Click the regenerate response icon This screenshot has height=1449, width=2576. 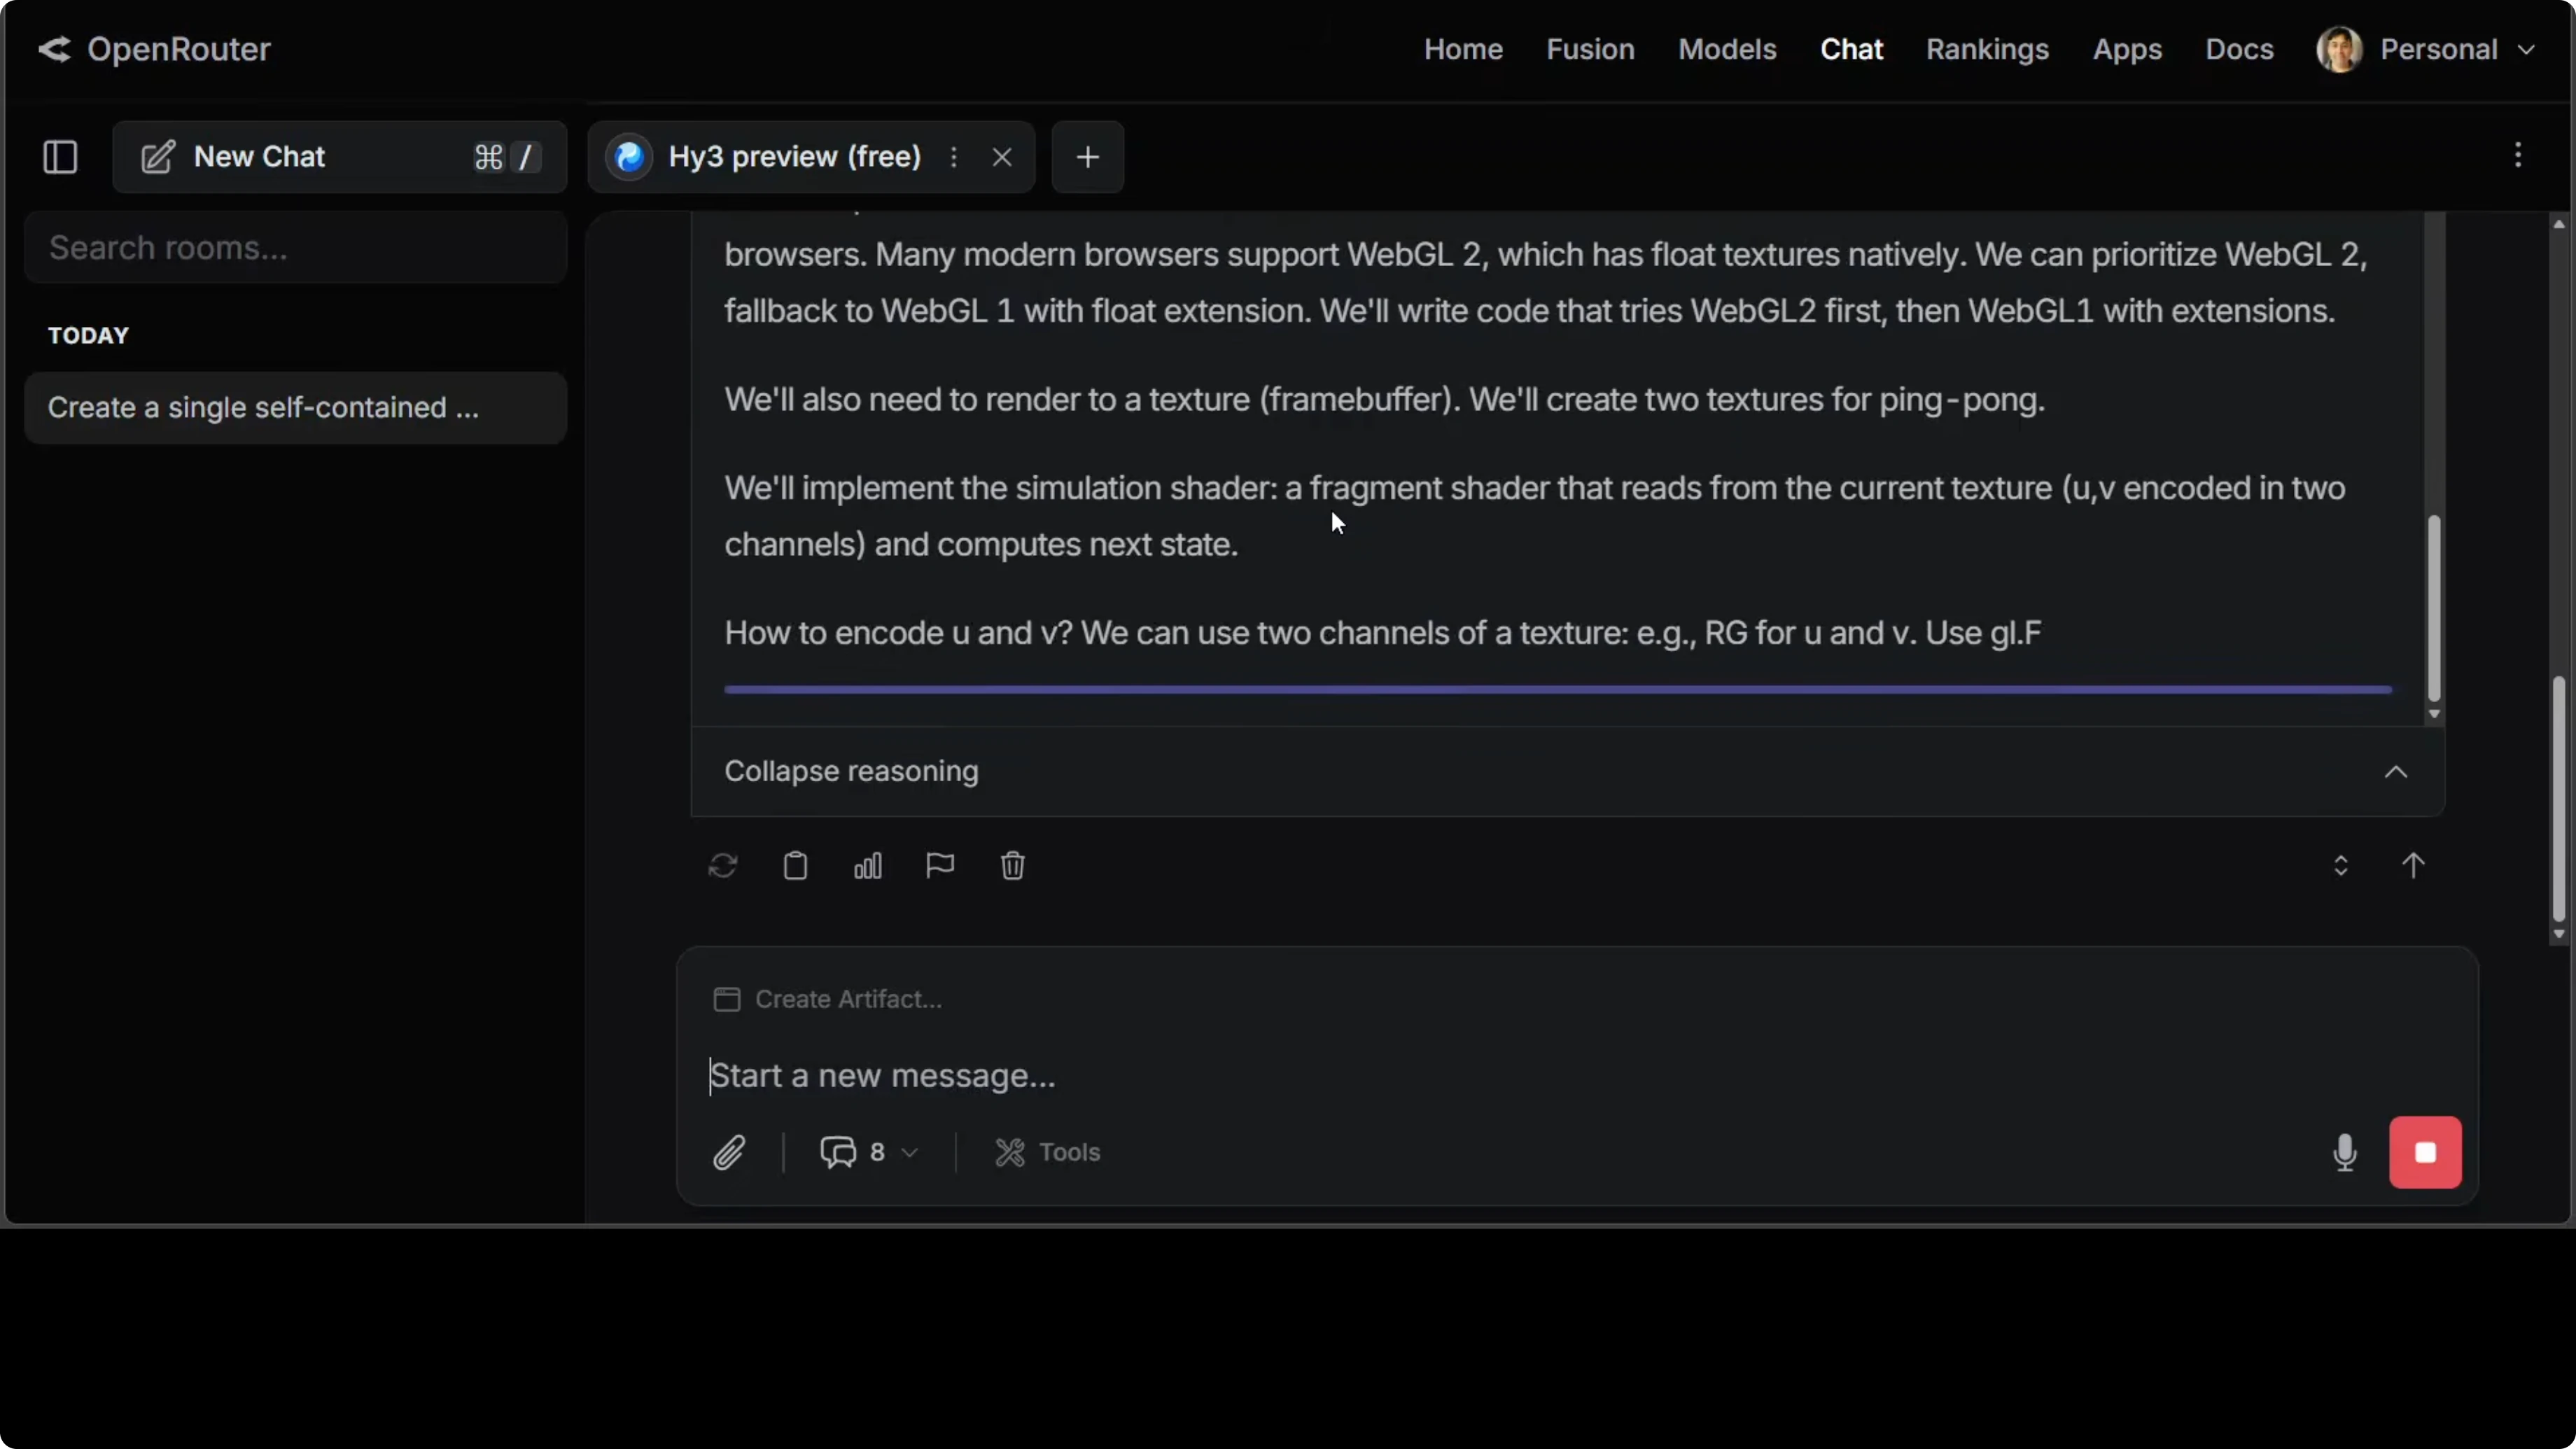tap(722, 865)
